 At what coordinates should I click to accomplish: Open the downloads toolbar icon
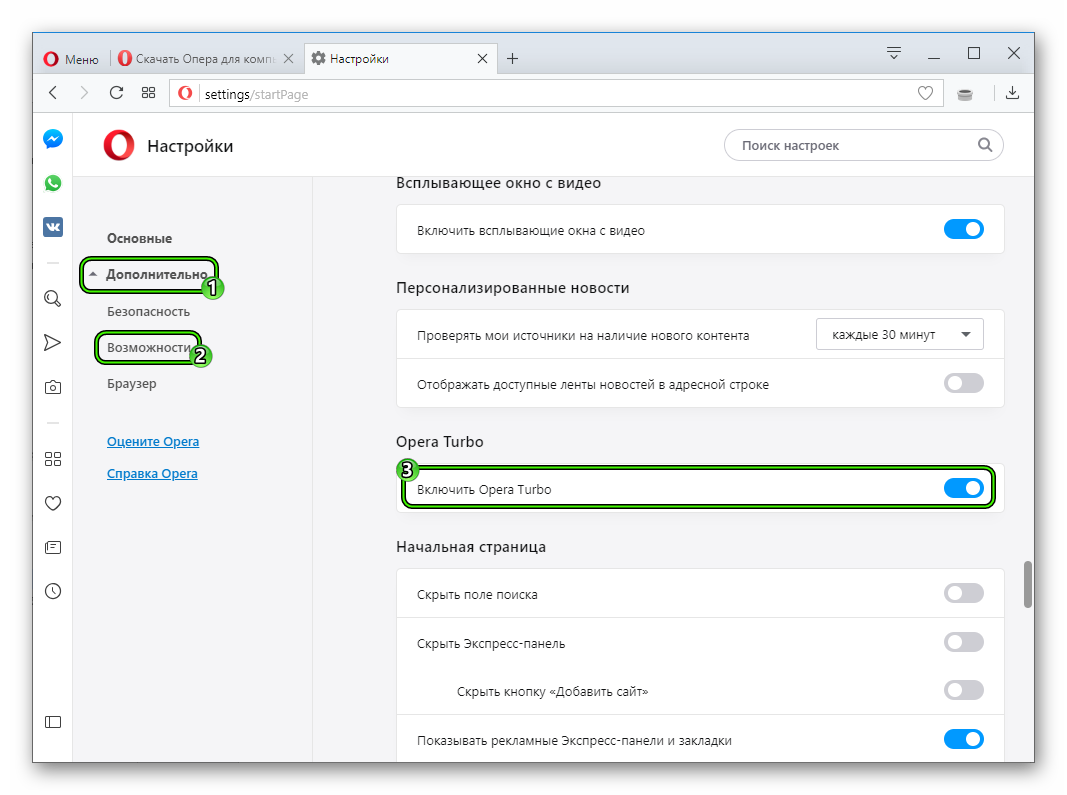[1013, 93]
